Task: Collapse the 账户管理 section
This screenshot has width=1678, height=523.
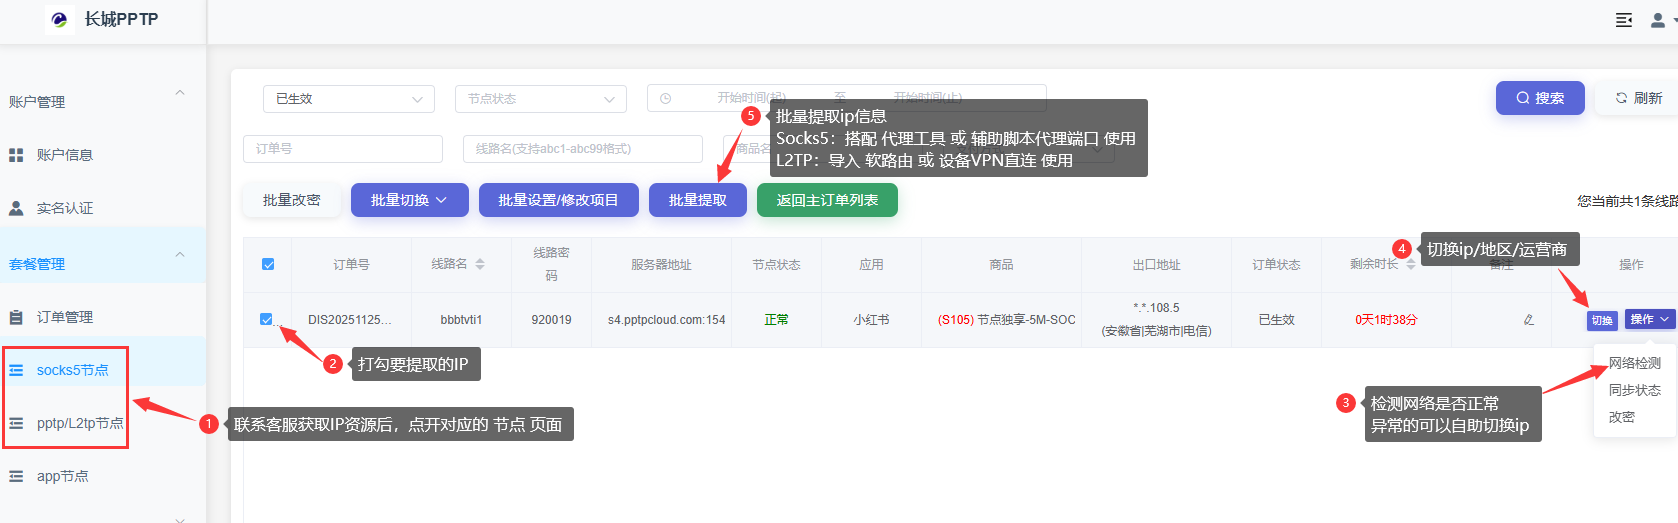Action: click(x=180, y=93)
